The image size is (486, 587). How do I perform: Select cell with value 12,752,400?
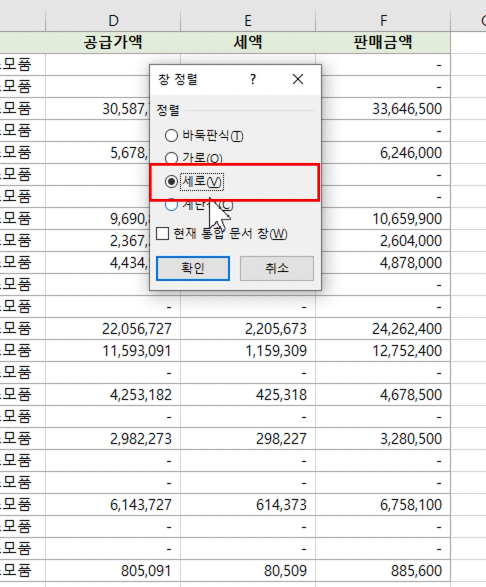tap(383, 351)
